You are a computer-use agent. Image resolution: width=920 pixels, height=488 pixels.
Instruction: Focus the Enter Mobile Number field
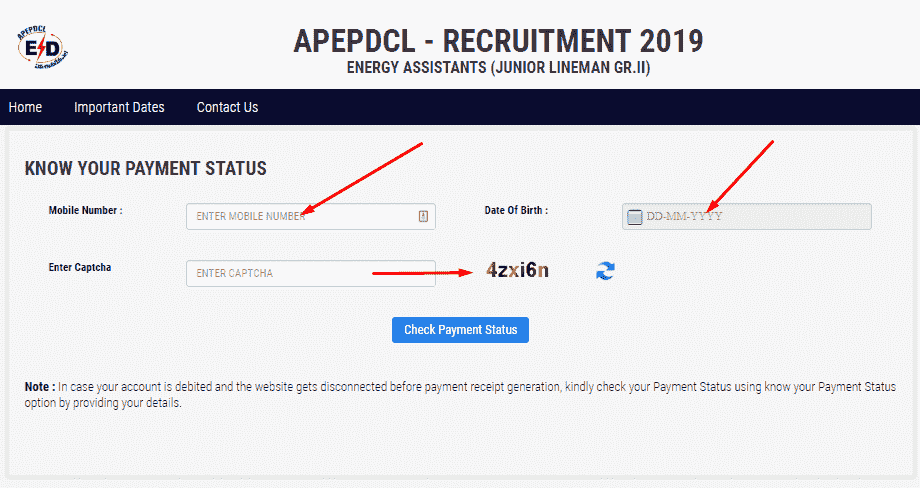tap(310, 216)
